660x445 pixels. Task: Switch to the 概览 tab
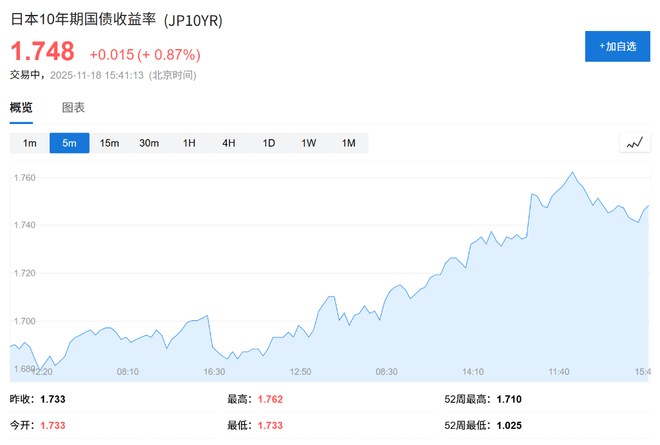click(x=21, y=107)
